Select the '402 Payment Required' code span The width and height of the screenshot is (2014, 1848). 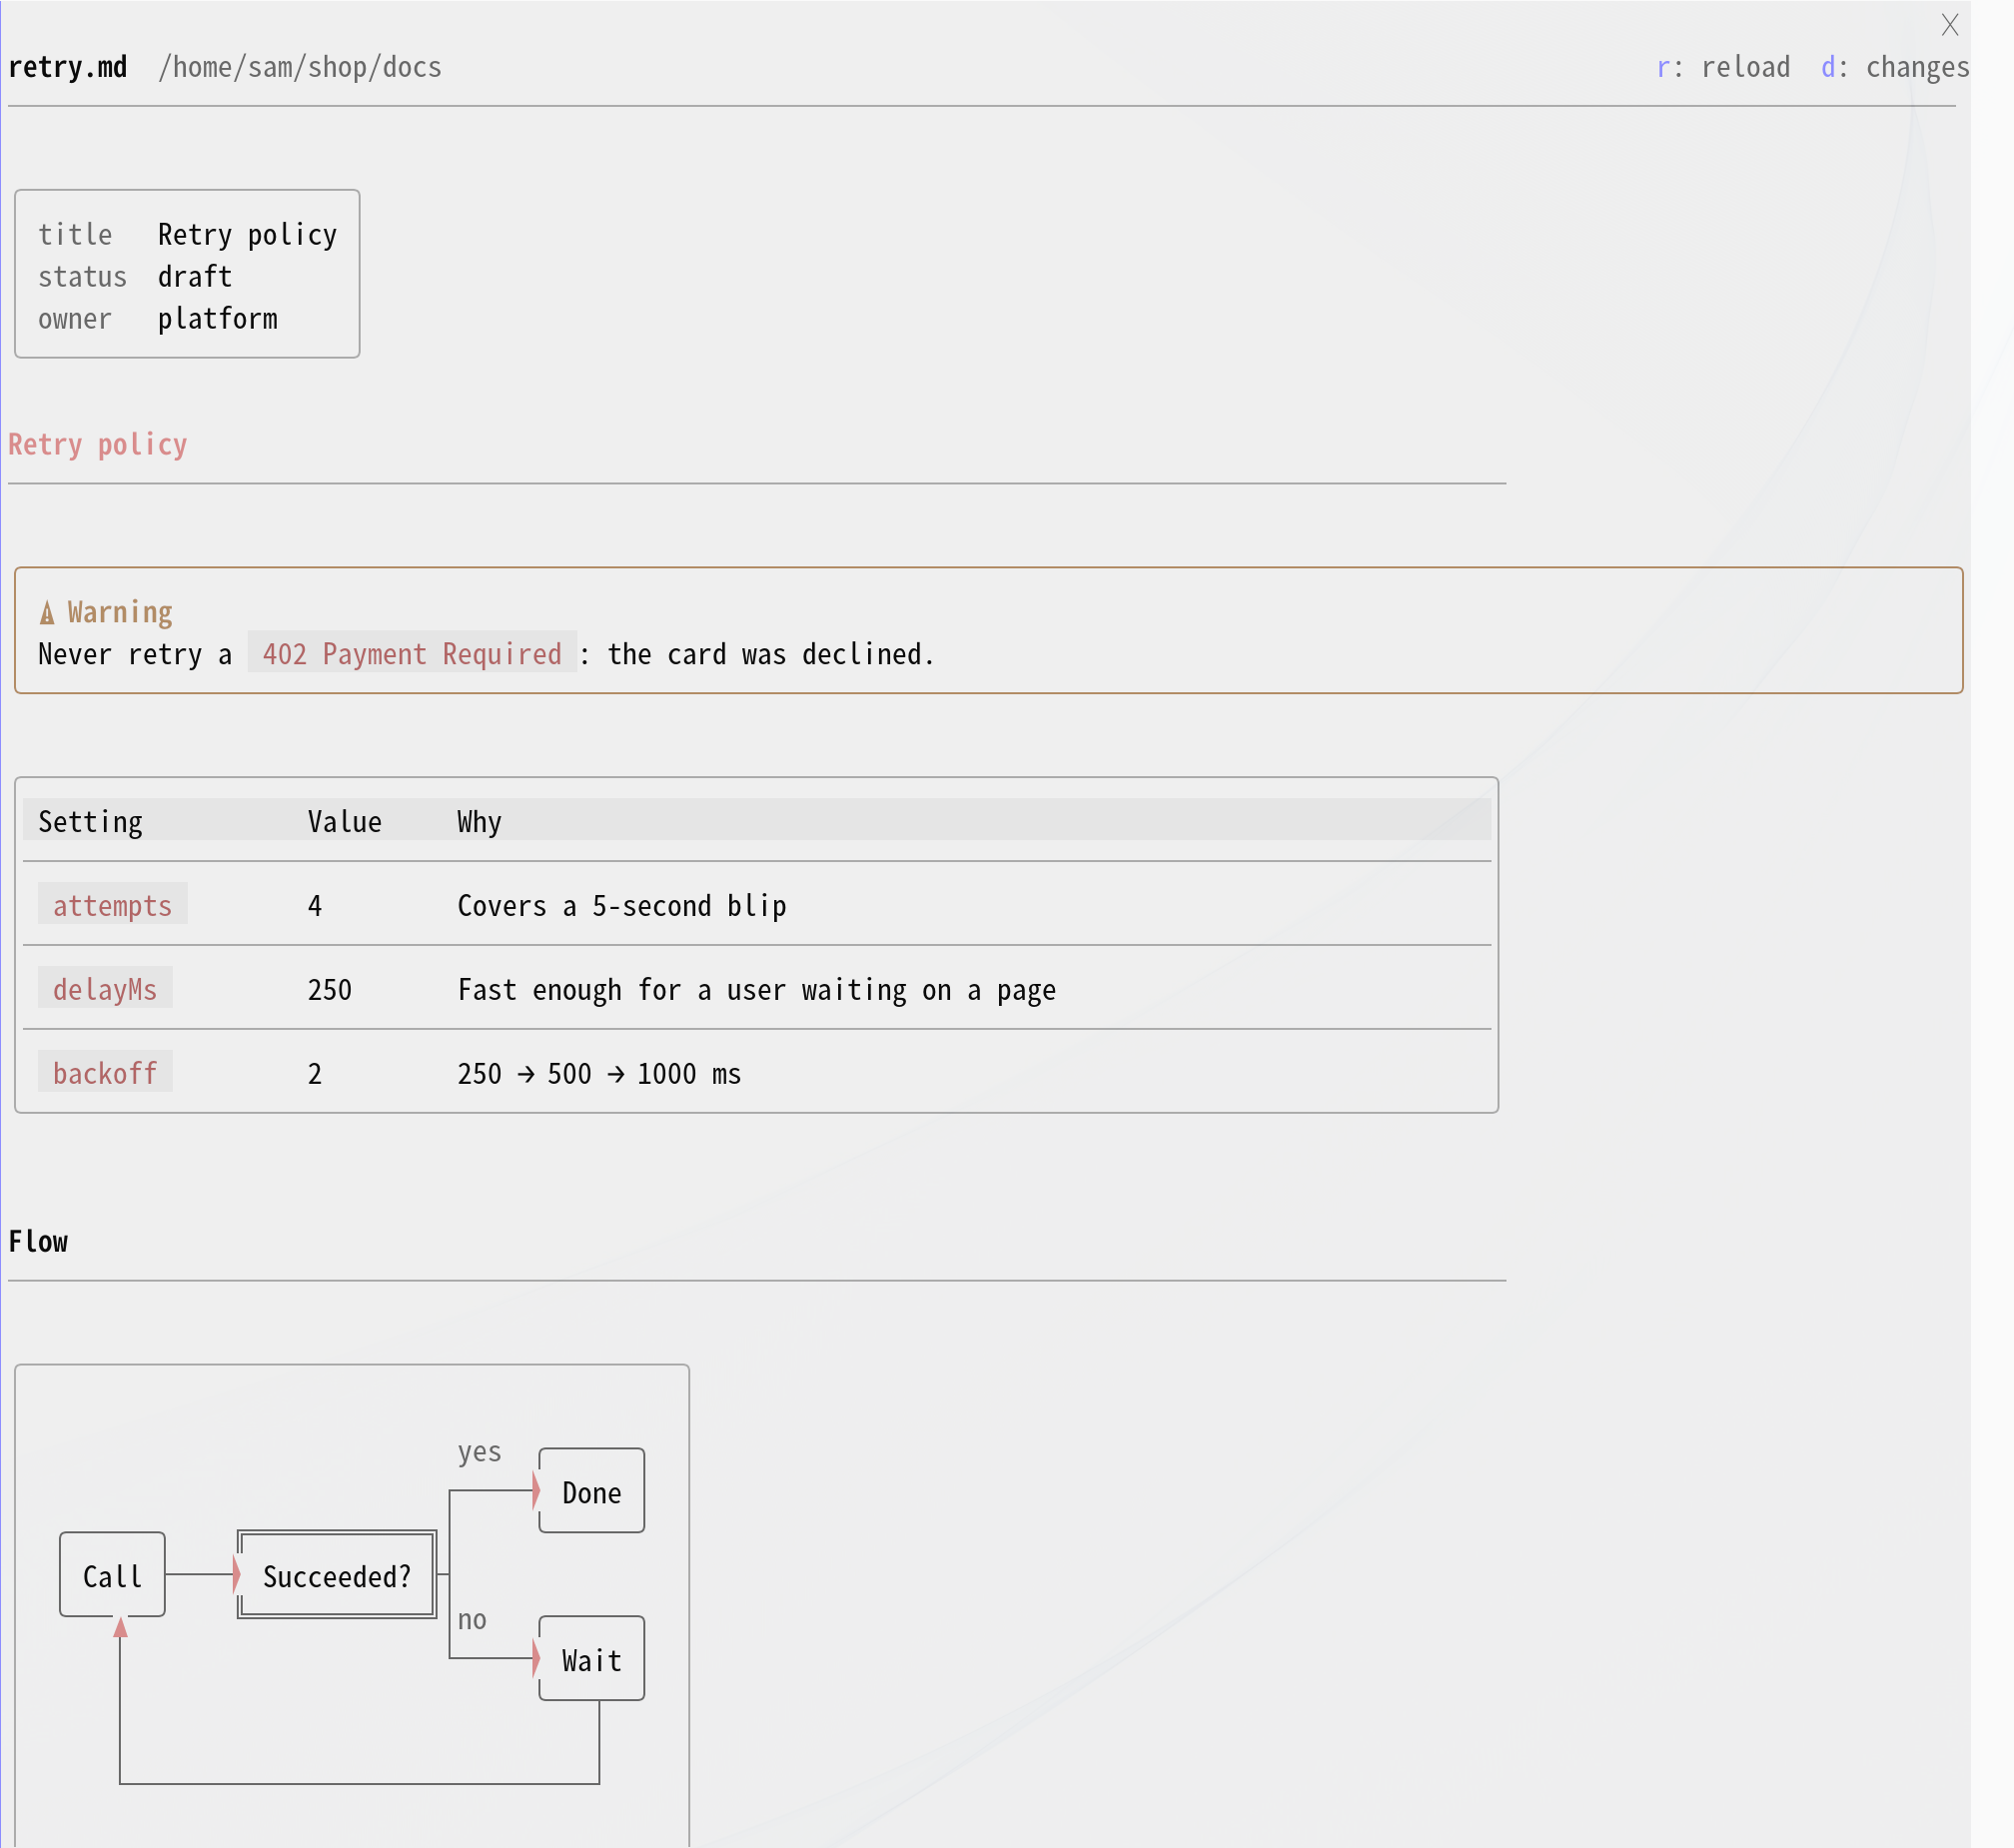click(x=412, y=653)
